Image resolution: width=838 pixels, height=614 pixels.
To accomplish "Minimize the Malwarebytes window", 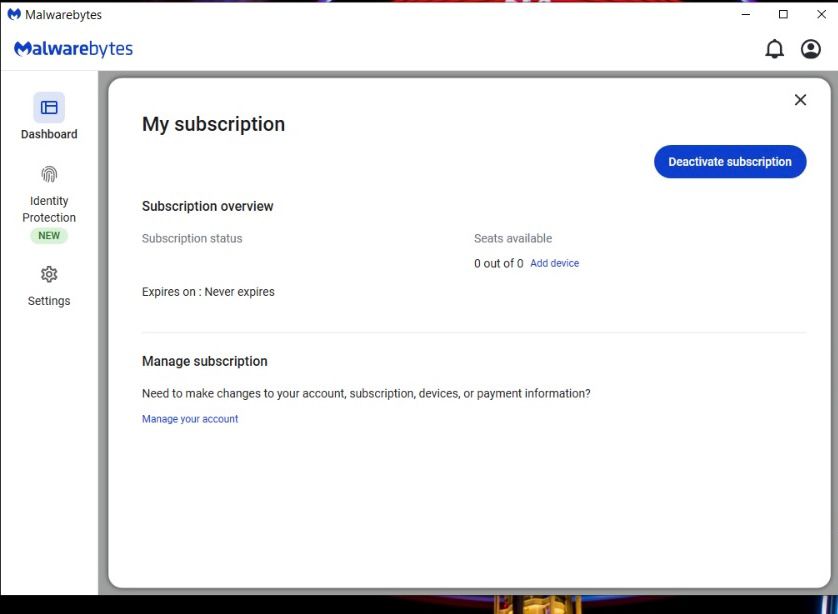I will click(746, 14).
